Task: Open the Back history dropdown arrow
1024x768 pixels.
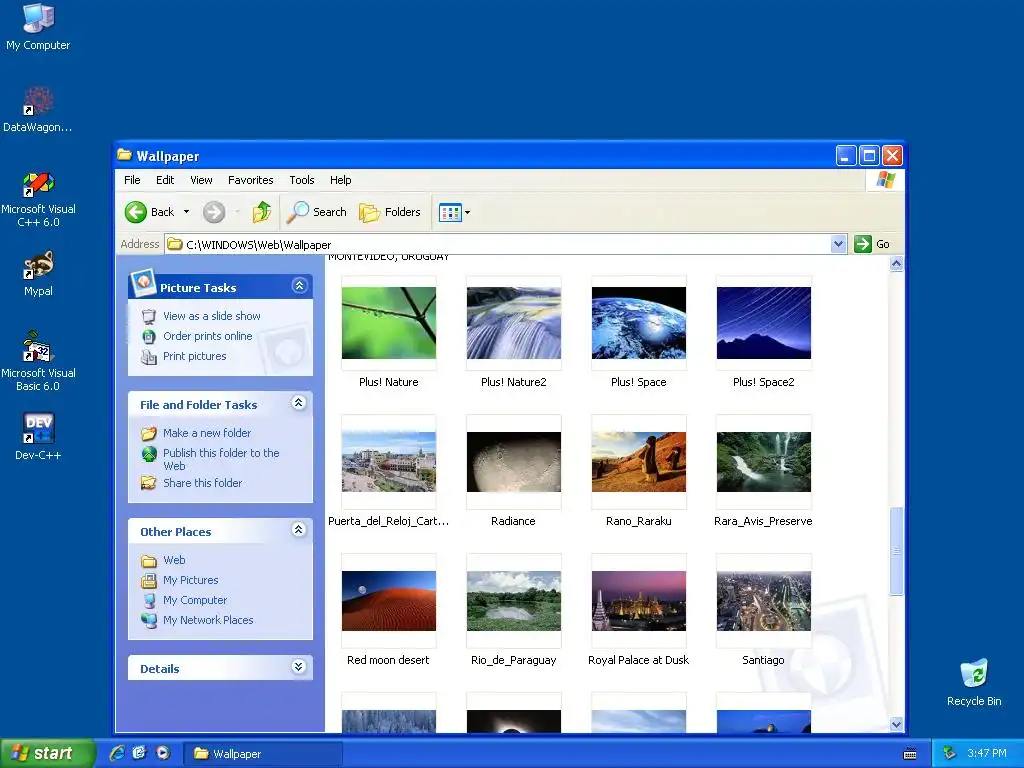Action: [x=186, y=212]
